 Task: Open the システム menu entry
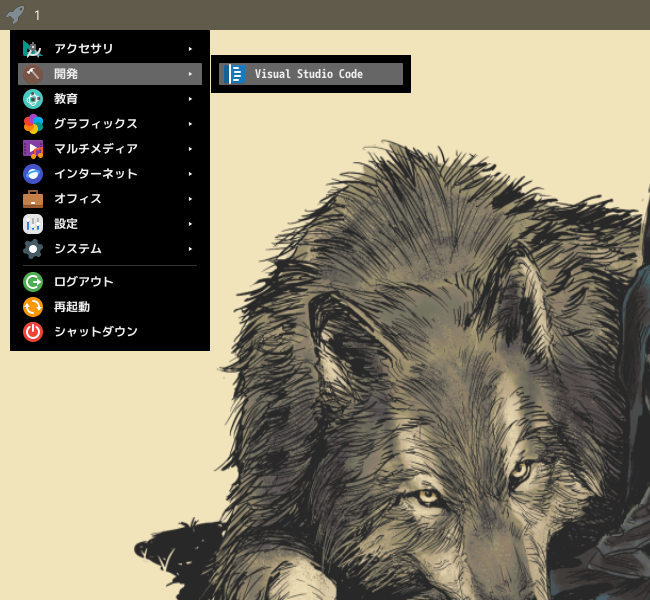(x=110, y=249)
